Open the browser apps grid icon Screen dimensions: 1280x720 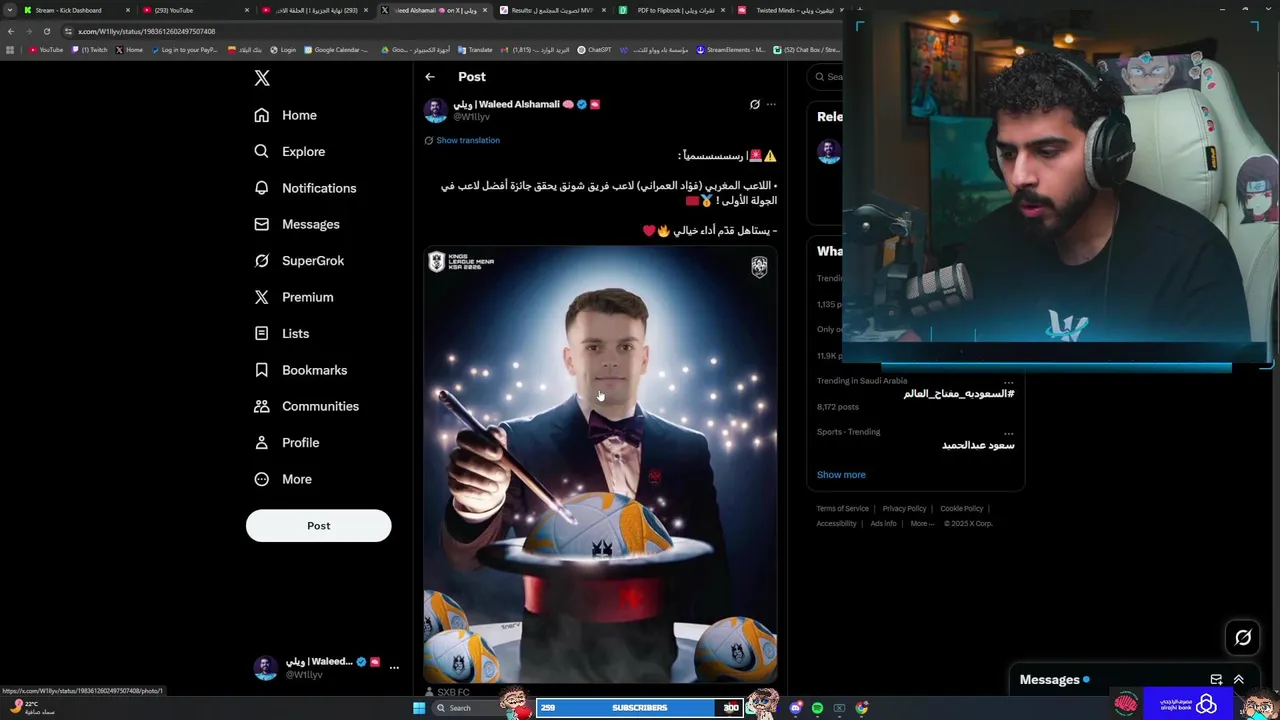(x=10, y=50)
